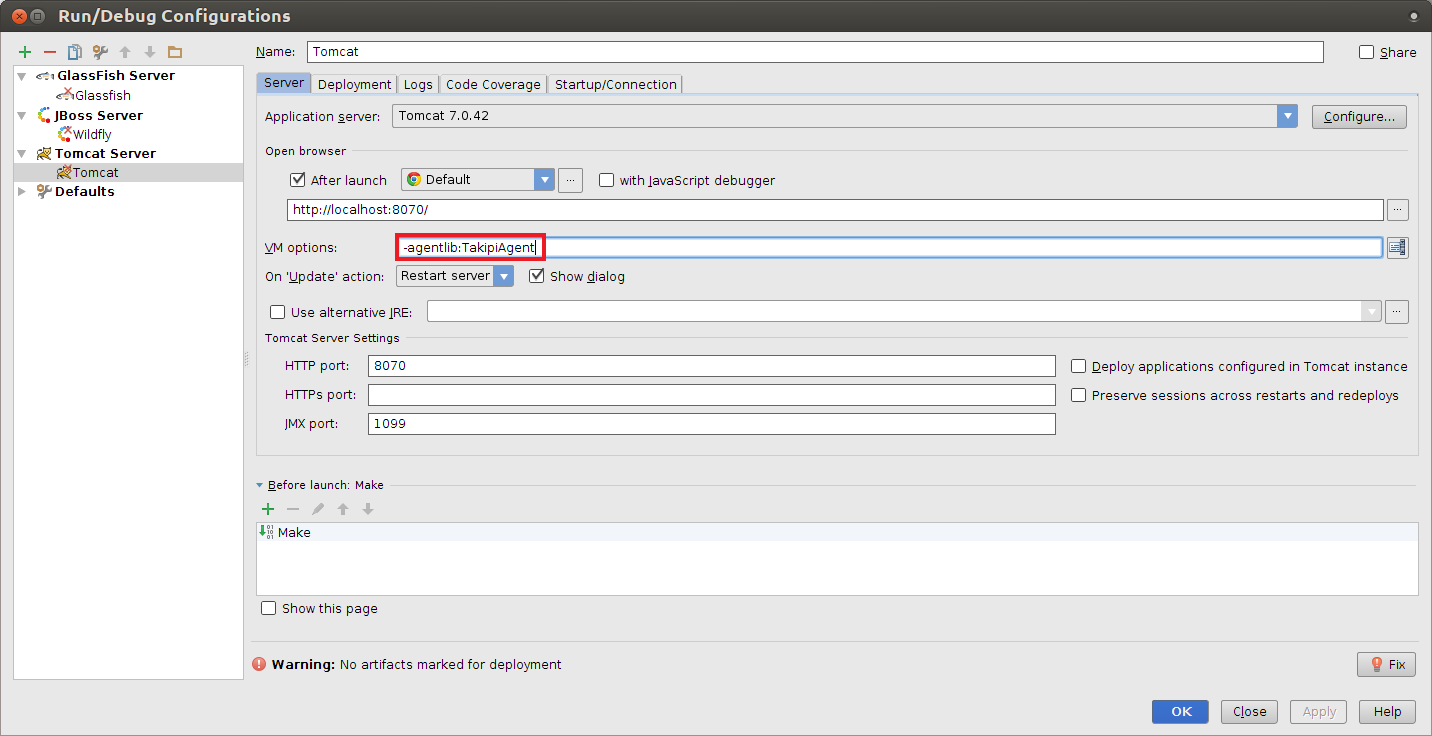Screen dimensions: 1432x736
Task: Switch to the Code Coverage tab
Action: pyautogui.click(x=493, y=84)
